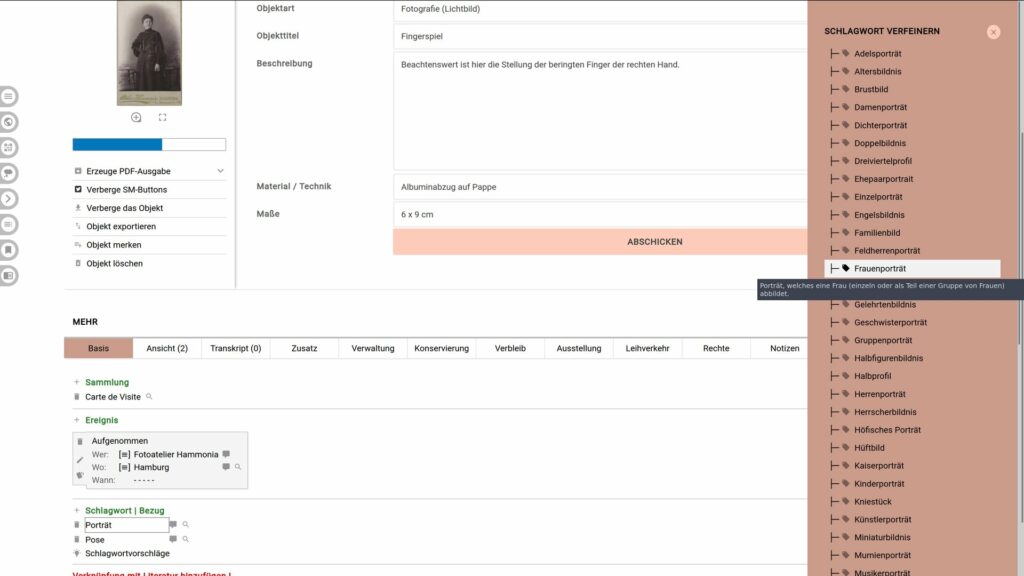Search for Hamburg place with magnifier
The width and height of the screenshot is (1024, 576).
pos(238,467)
